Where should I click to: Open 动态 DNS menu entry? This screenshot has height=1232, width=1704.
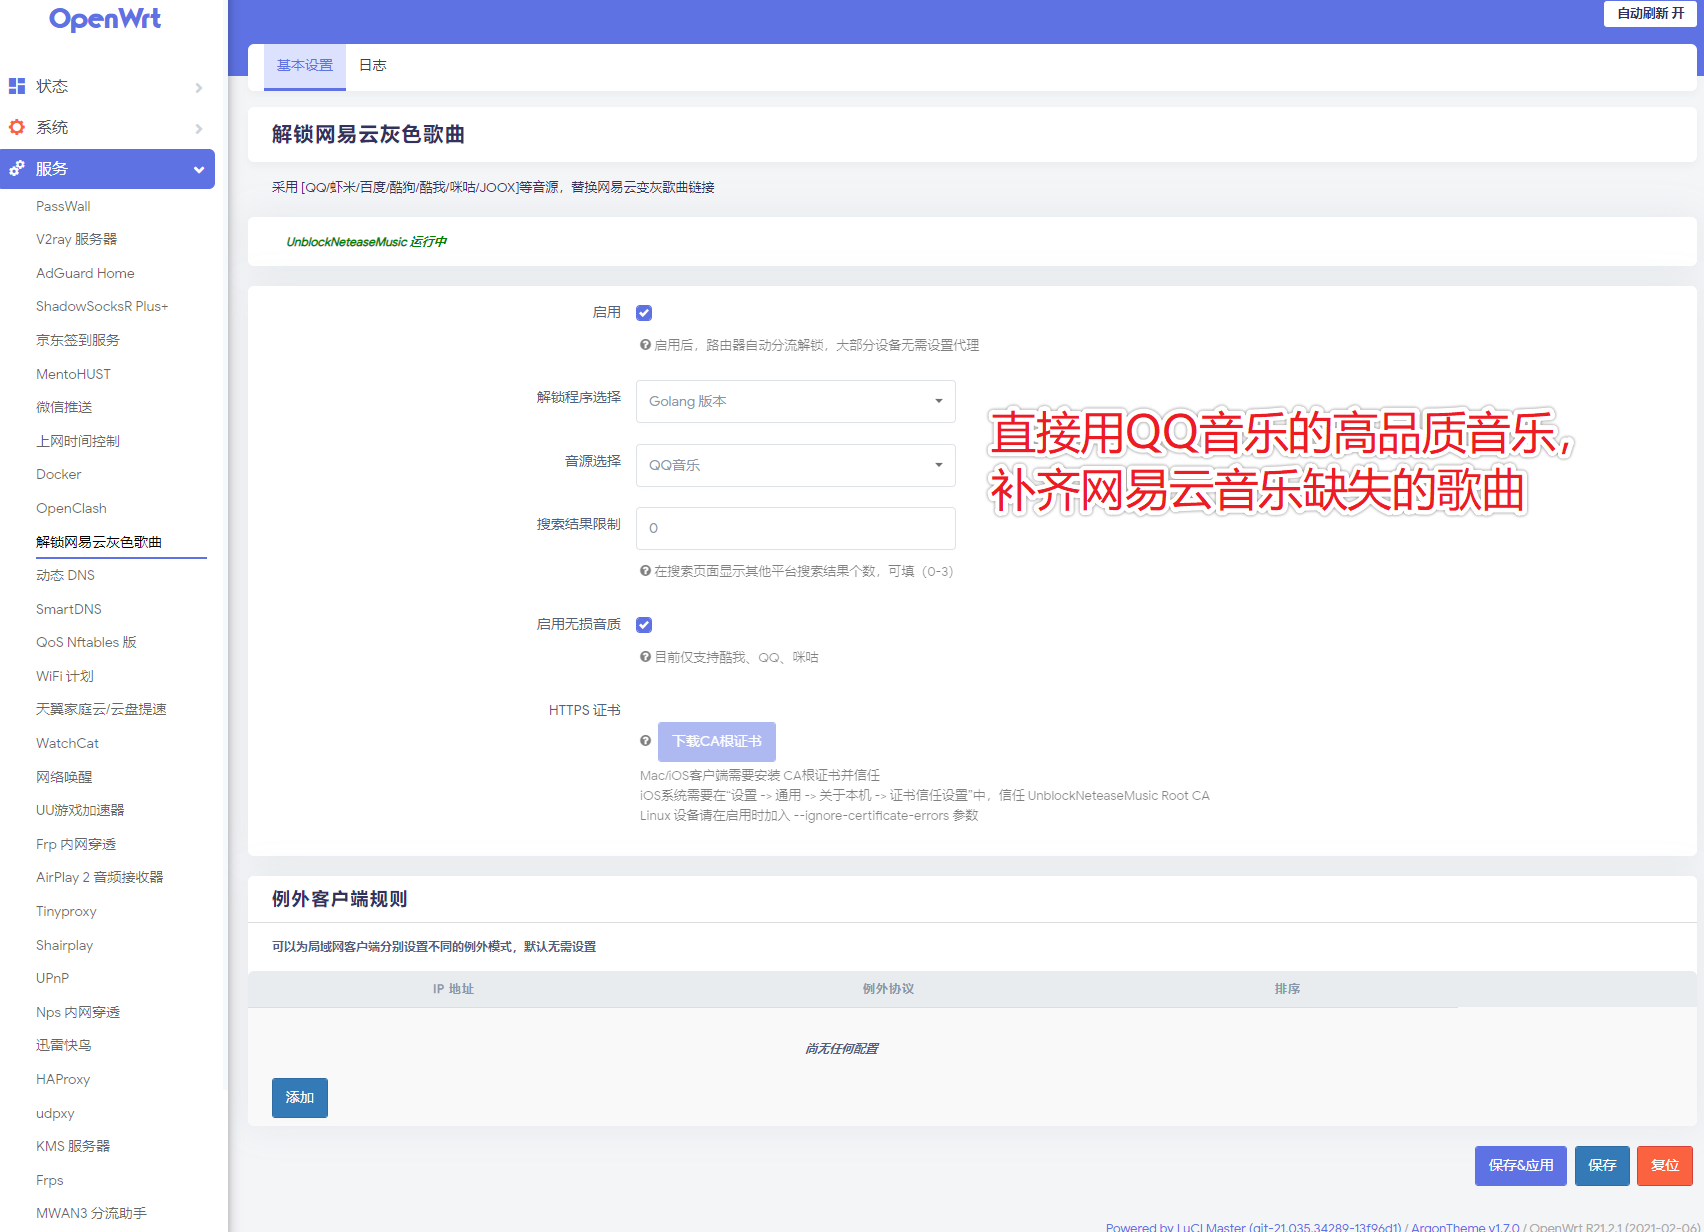65,575
